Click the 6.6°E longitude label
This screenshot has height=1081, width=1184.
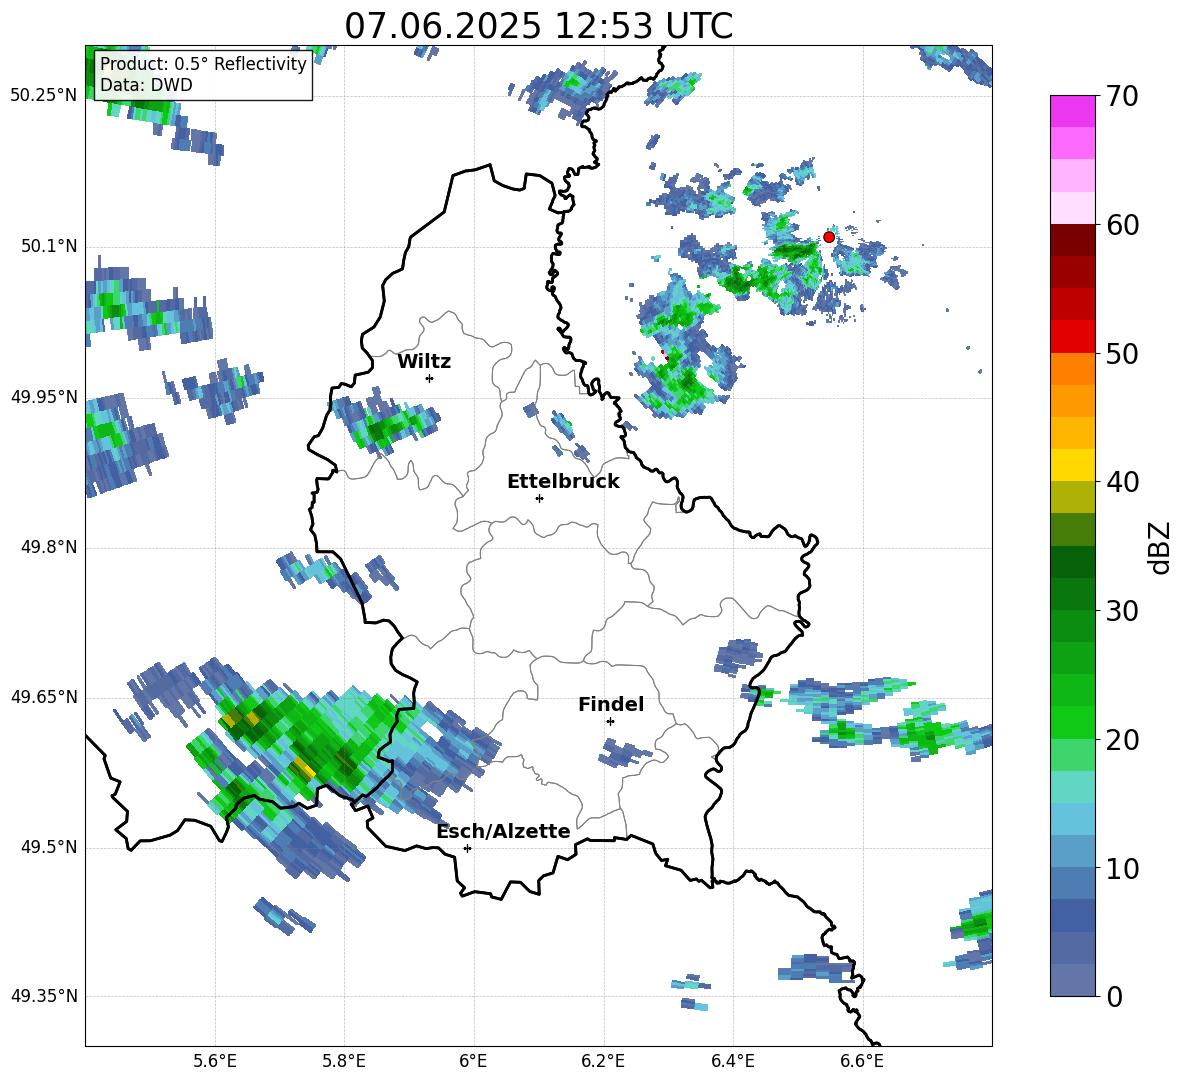862,1061
